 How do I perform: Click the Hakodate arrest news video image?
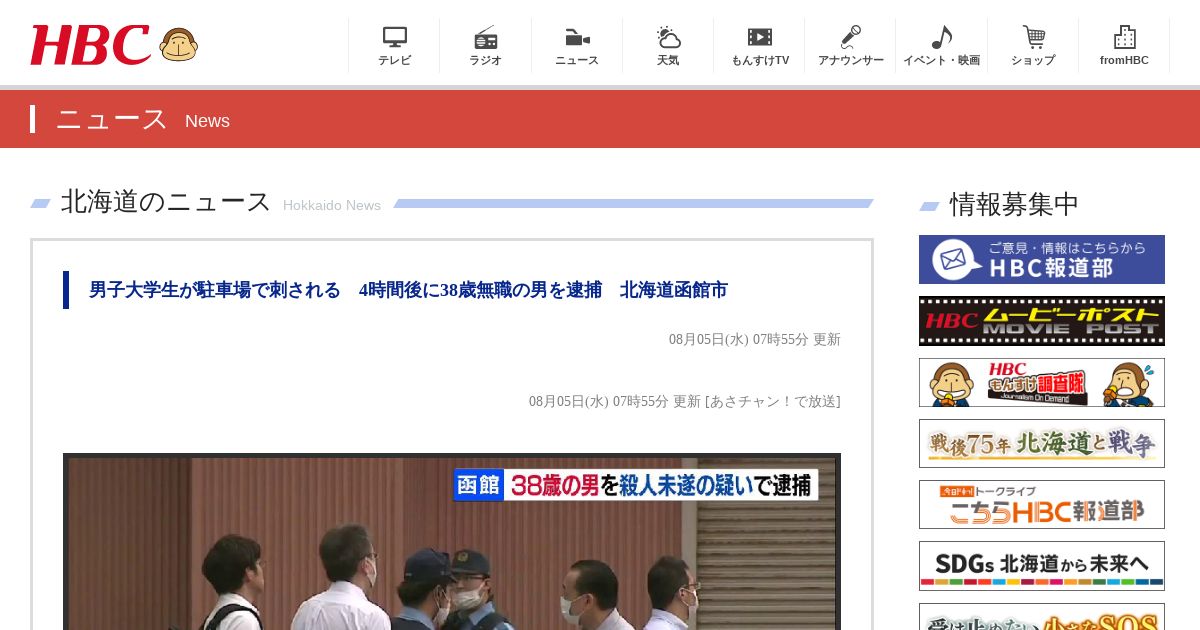point(452,542)
